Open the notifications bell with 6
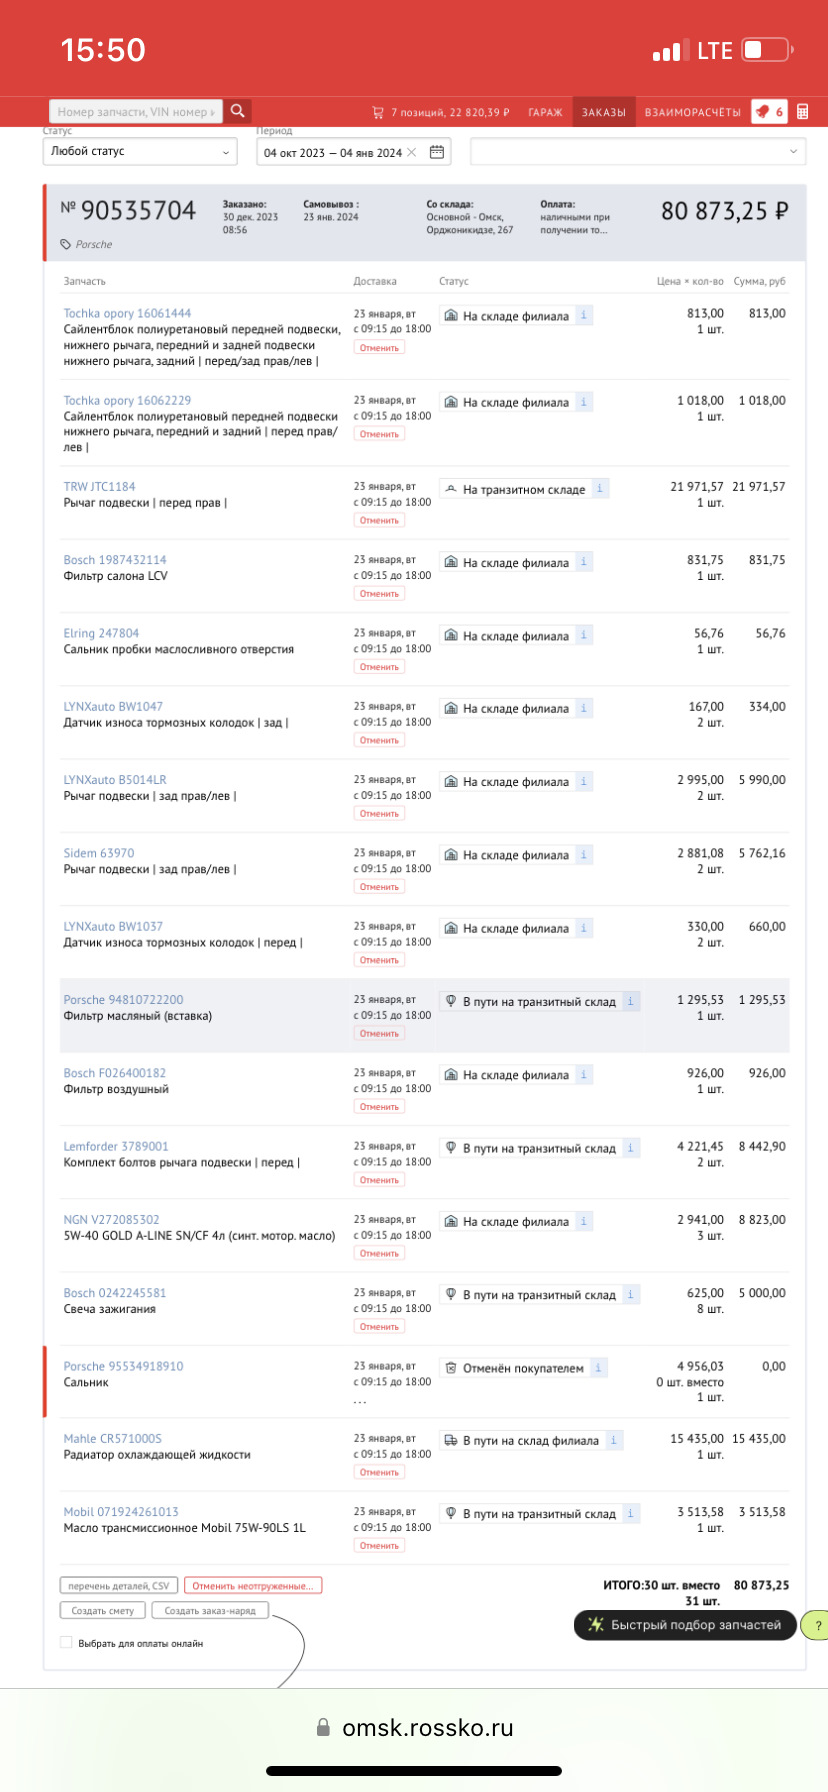The width and height of the screenshot is (828, 1792). point(769,112)
